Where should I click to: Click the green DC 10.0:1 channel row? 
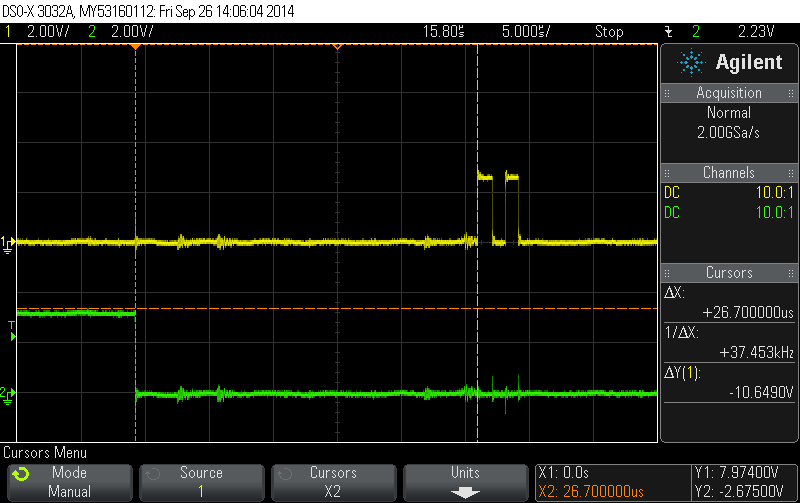[729, 212]
